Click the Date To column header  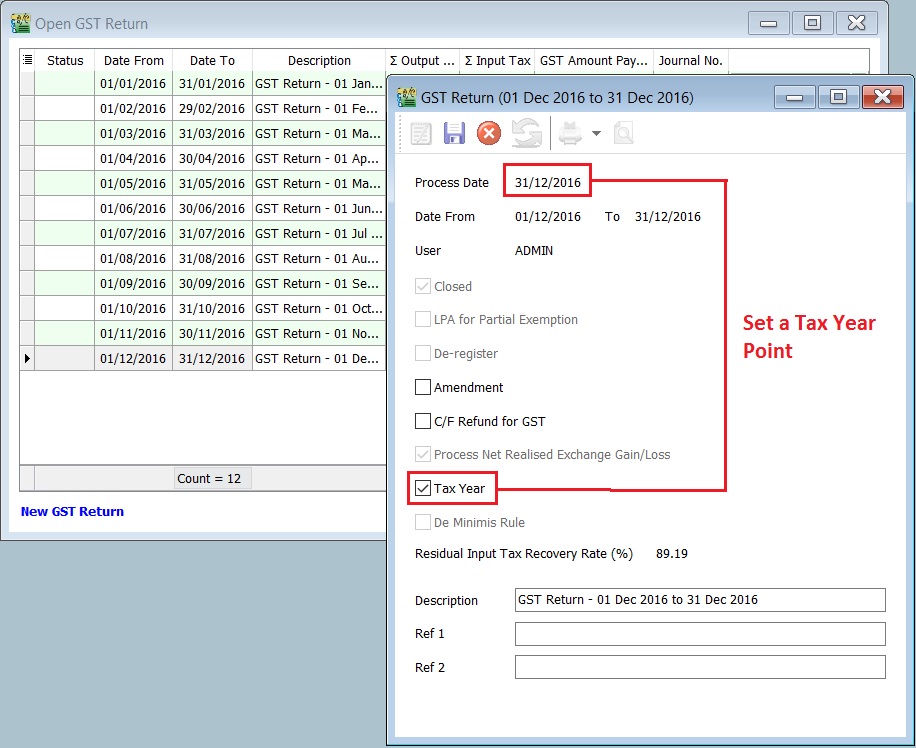(x=212, y=60)
